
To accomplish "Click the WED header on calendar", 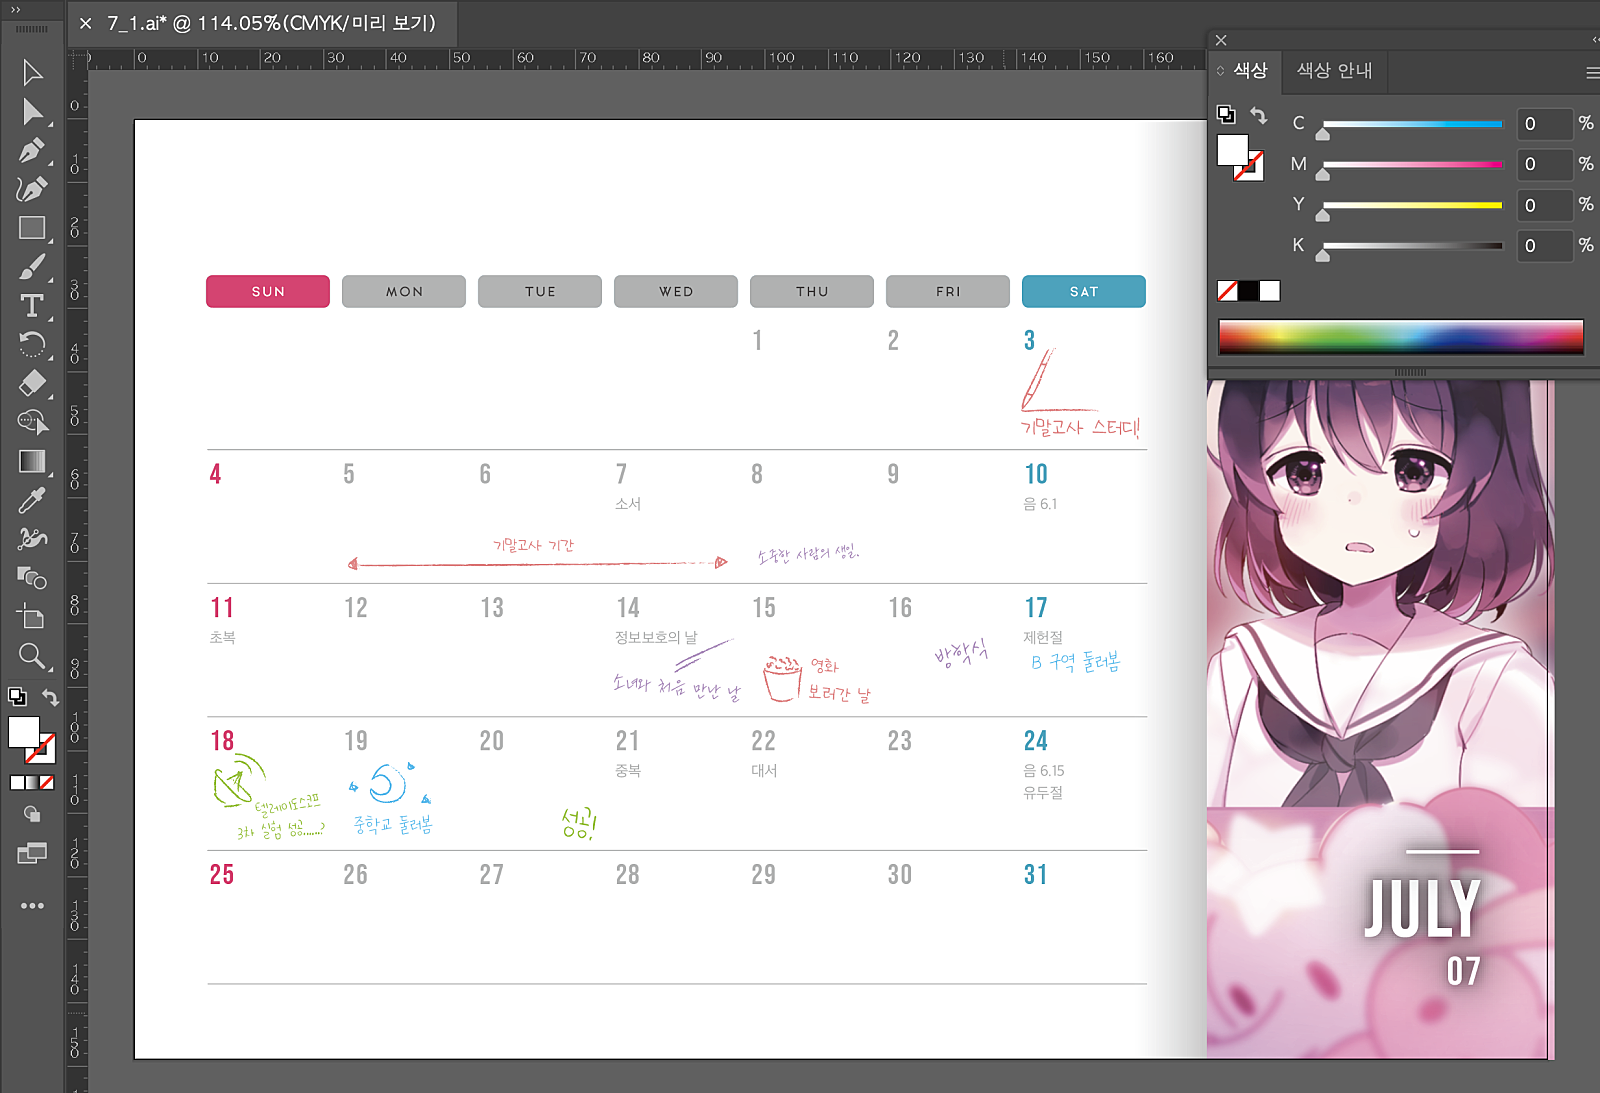I will [x=676, y=291].
